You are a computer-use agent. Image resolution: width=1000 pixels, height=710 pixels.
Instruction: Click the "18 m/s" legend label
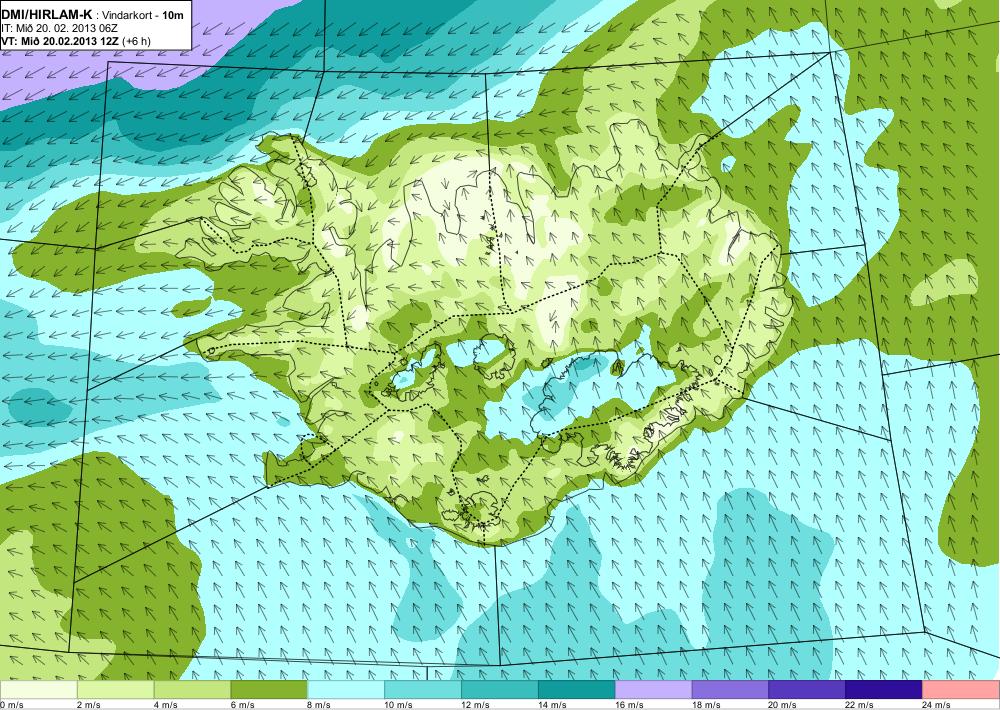click(x=706, y=705)
